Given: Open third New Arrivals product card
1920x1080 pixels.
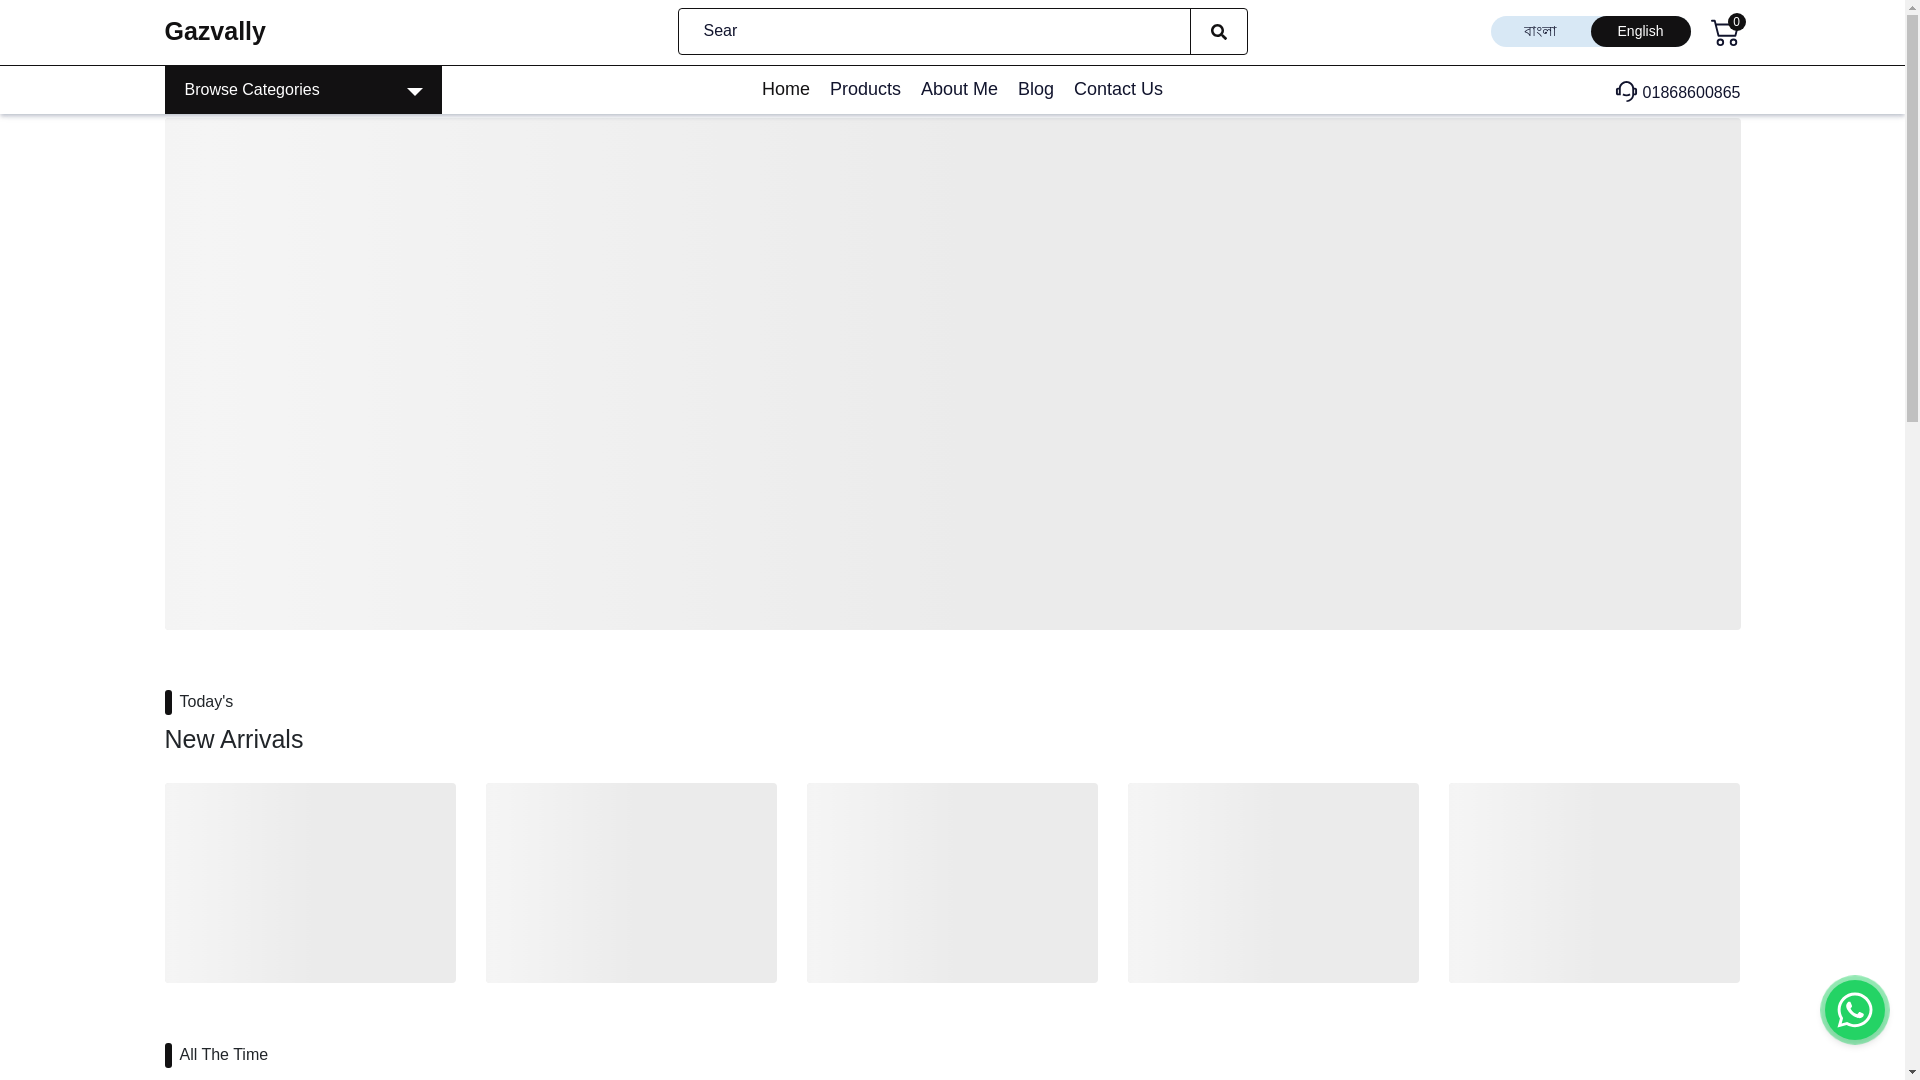Looking at the screenshot, I should [x=952, y=883].
